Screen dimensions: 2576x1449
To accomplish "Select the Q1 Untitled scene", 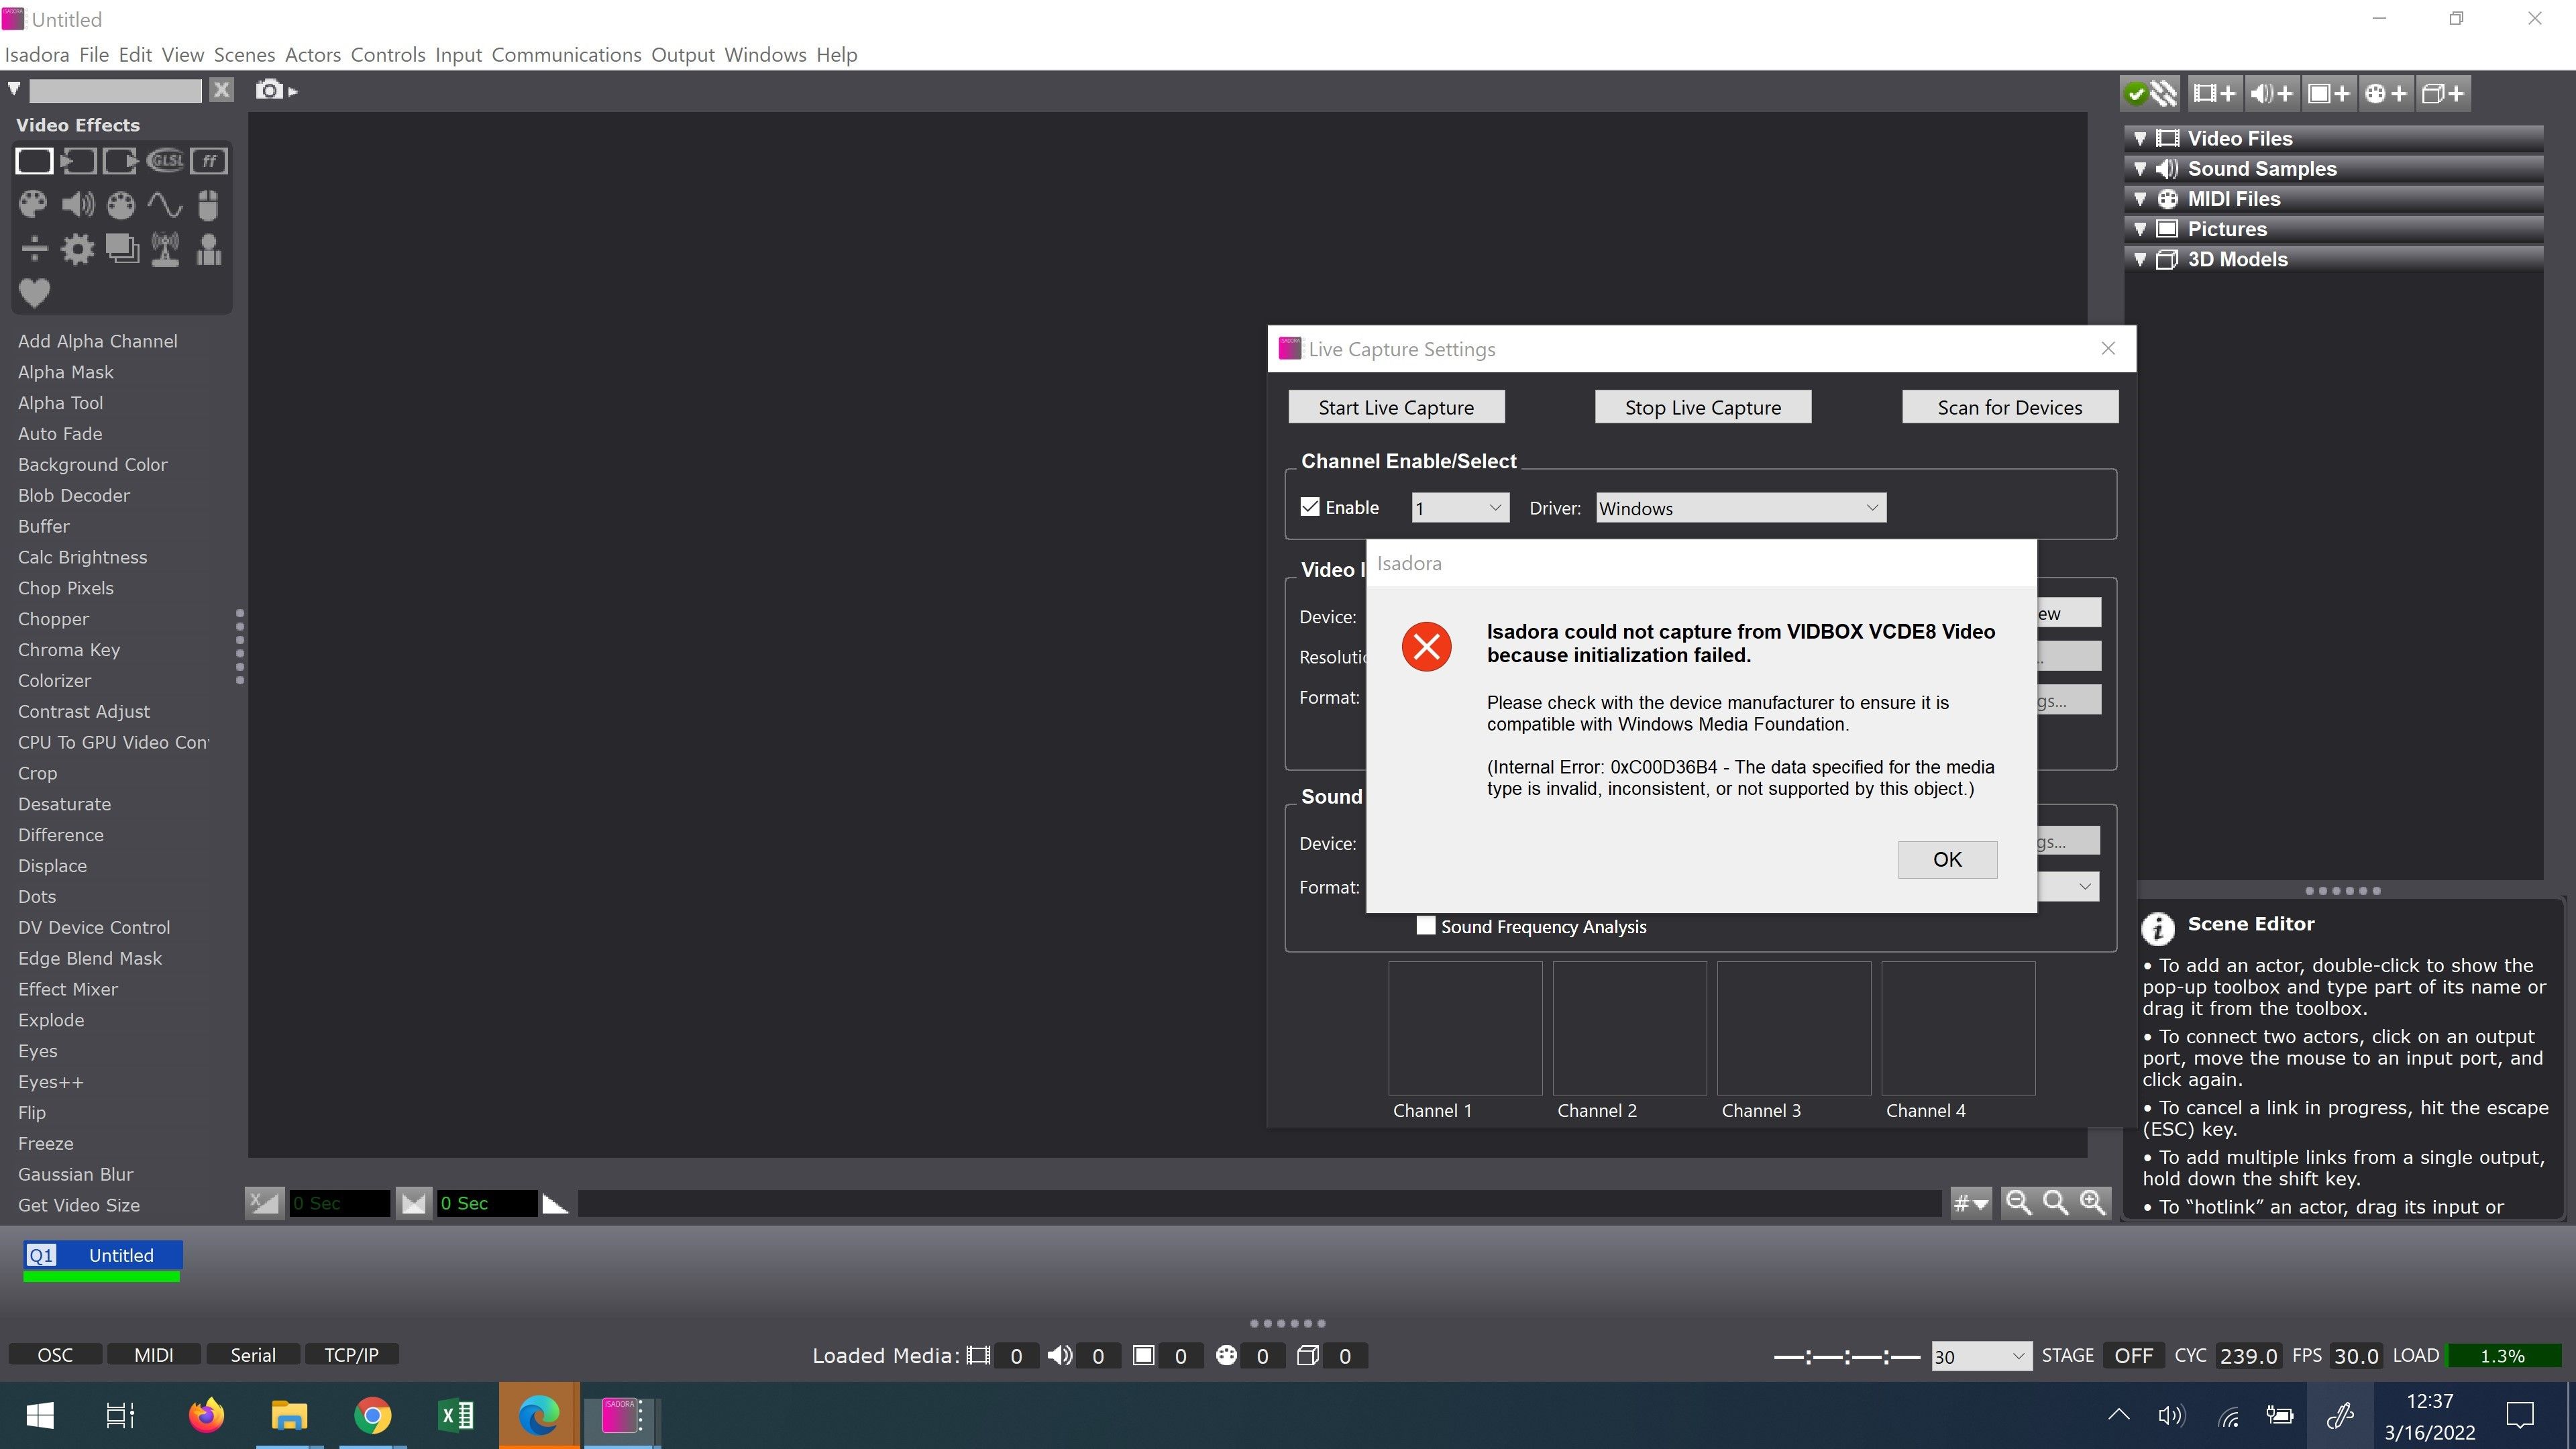I will coord(103,1256).
